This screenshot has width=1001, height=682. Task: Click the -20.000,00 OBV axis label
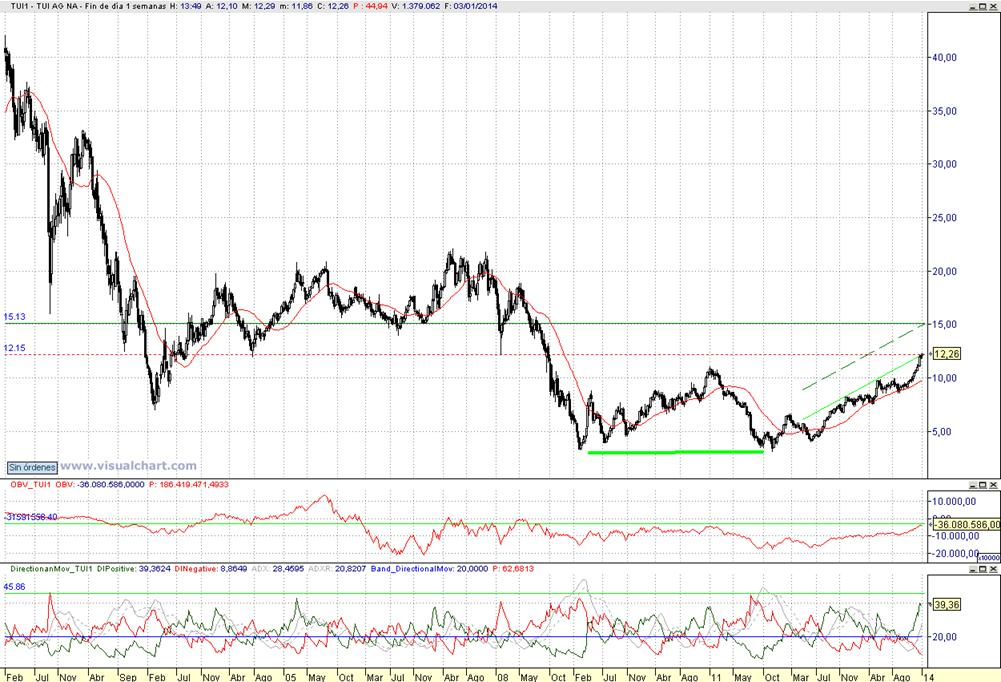tap(956, 554)
